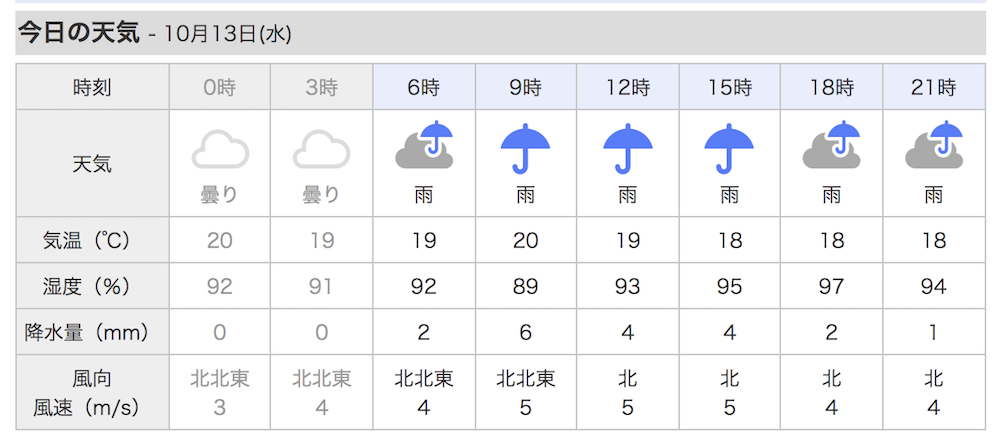
Task: Select the 21時 column header
Action: point(934,87)
